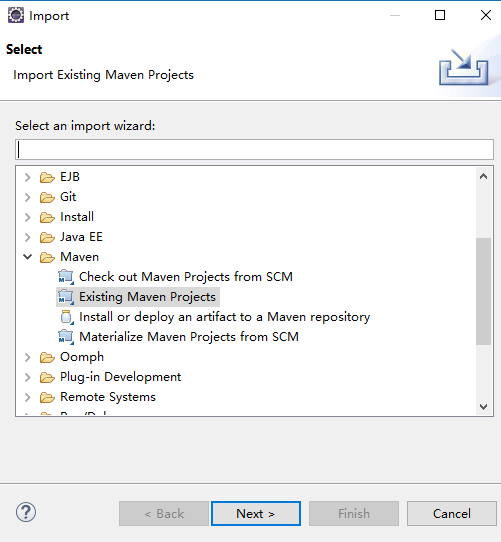Focus the import wizard filter field

pyautogui.click(x=254, y=150)
